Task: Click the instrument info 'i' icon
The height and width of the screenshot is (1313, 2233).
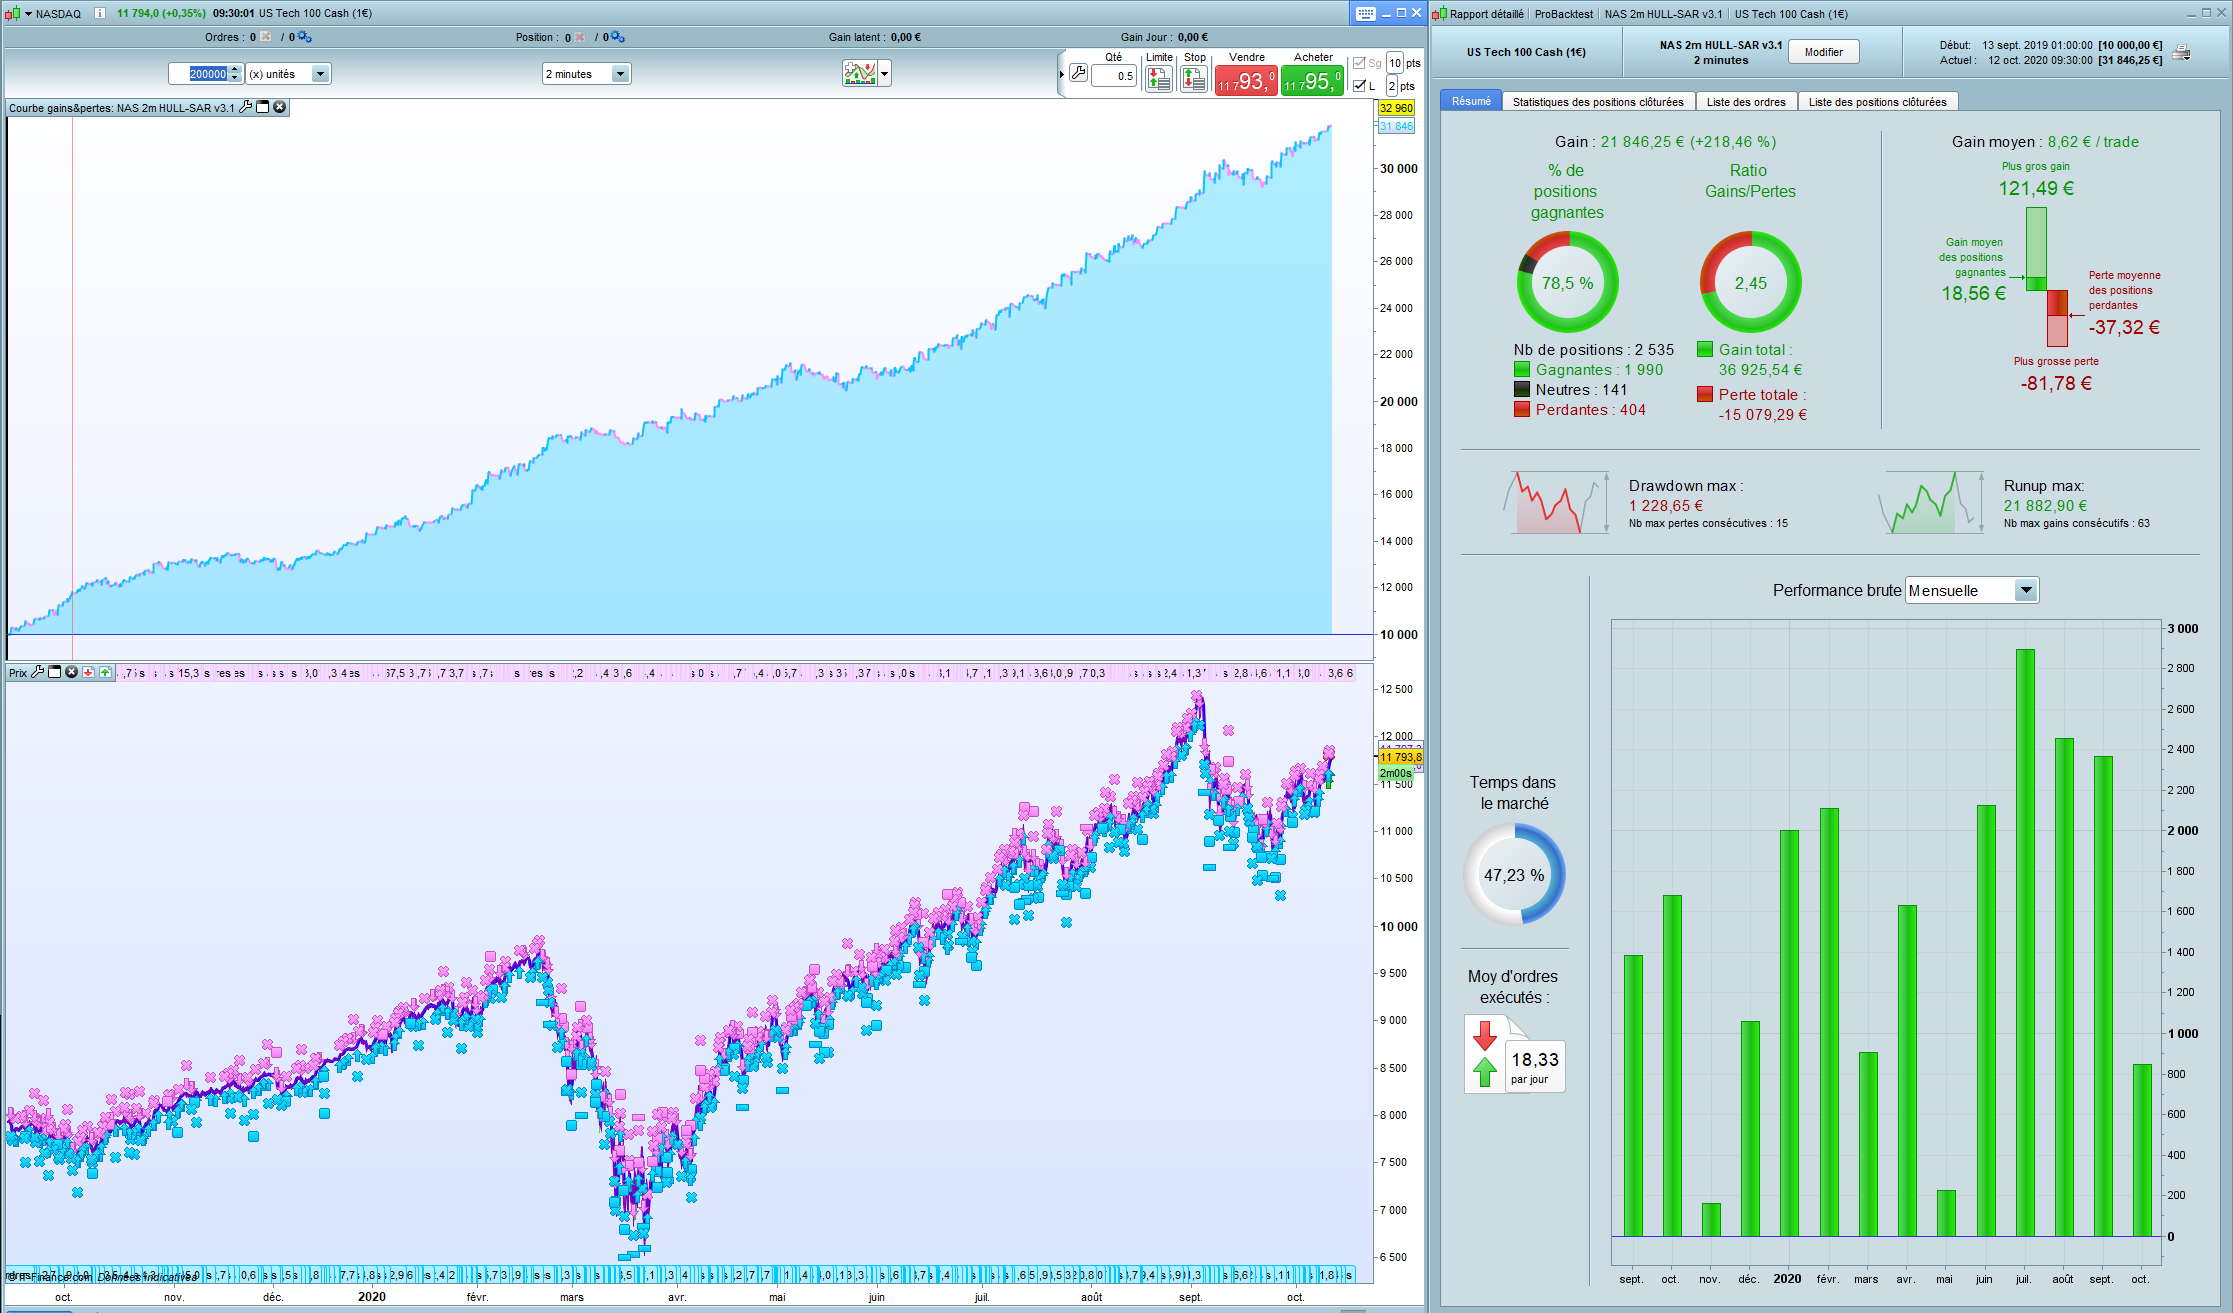Action: tap(100, 13)
